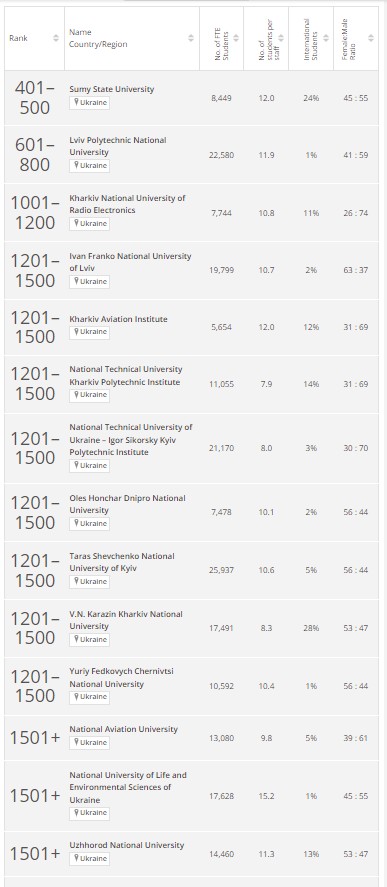Click Ukraine location tag under Sumy State University
This screenshot has width=387, height=887.
tap(89, 103)
